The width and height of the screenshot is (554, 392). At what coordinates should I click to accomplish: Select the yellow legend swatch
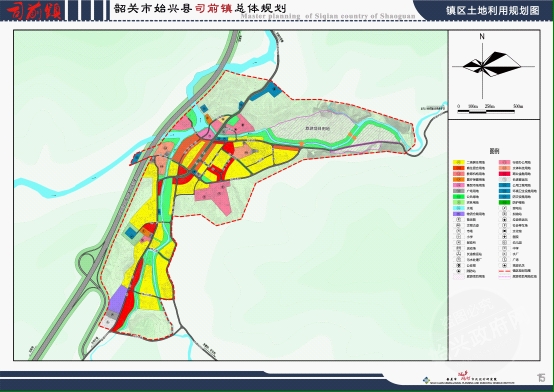[459, 163]
